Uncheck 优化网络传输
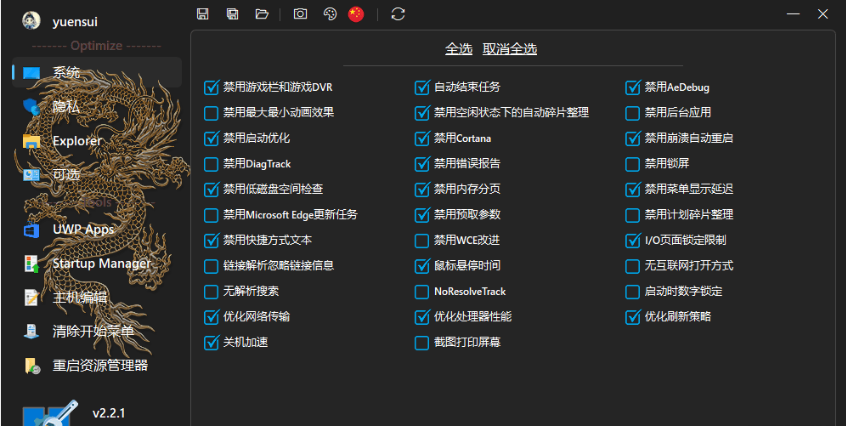Viewport: 846px width, 426px height. pos(211,317)
